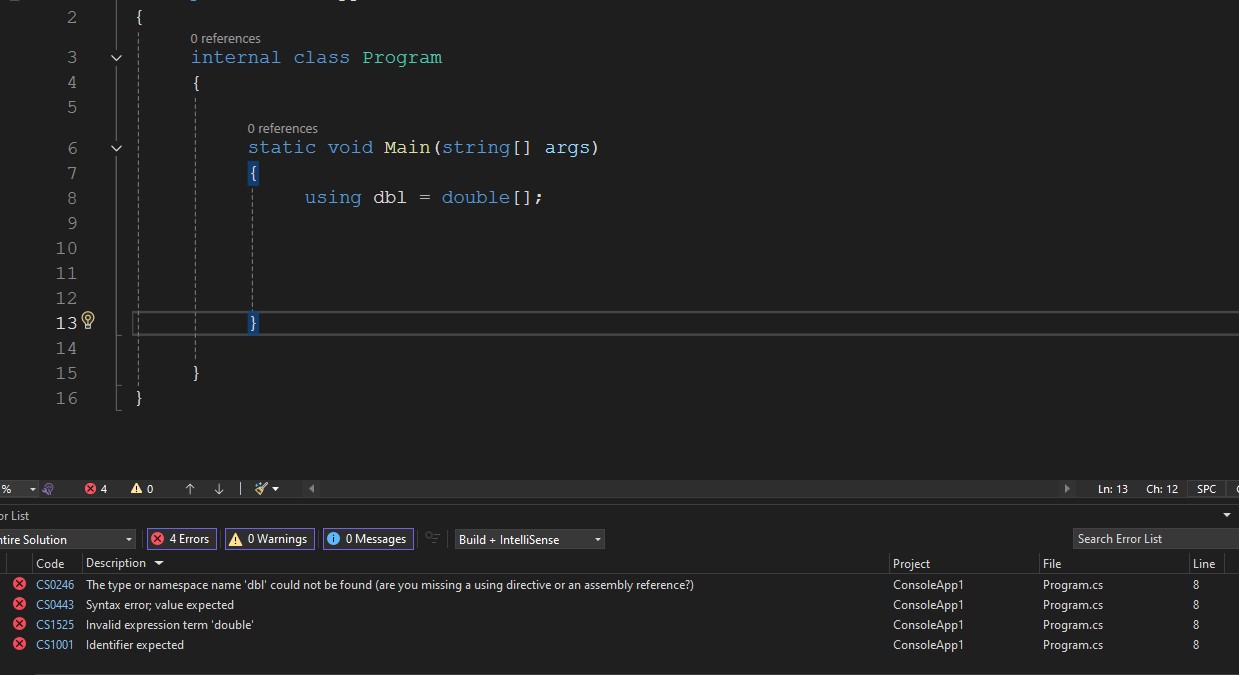Click the Description column sort arrow
This screenshot has height=675, width=1239.
[159, 563]
